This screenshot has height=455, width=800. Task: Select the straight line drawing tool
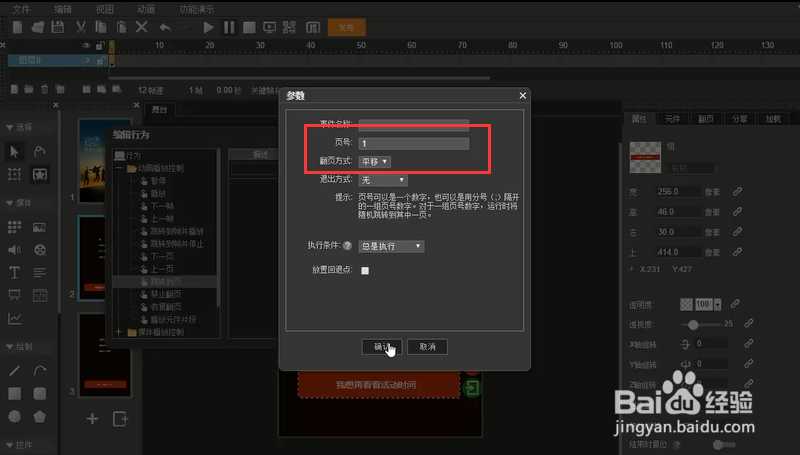(14, 371)
